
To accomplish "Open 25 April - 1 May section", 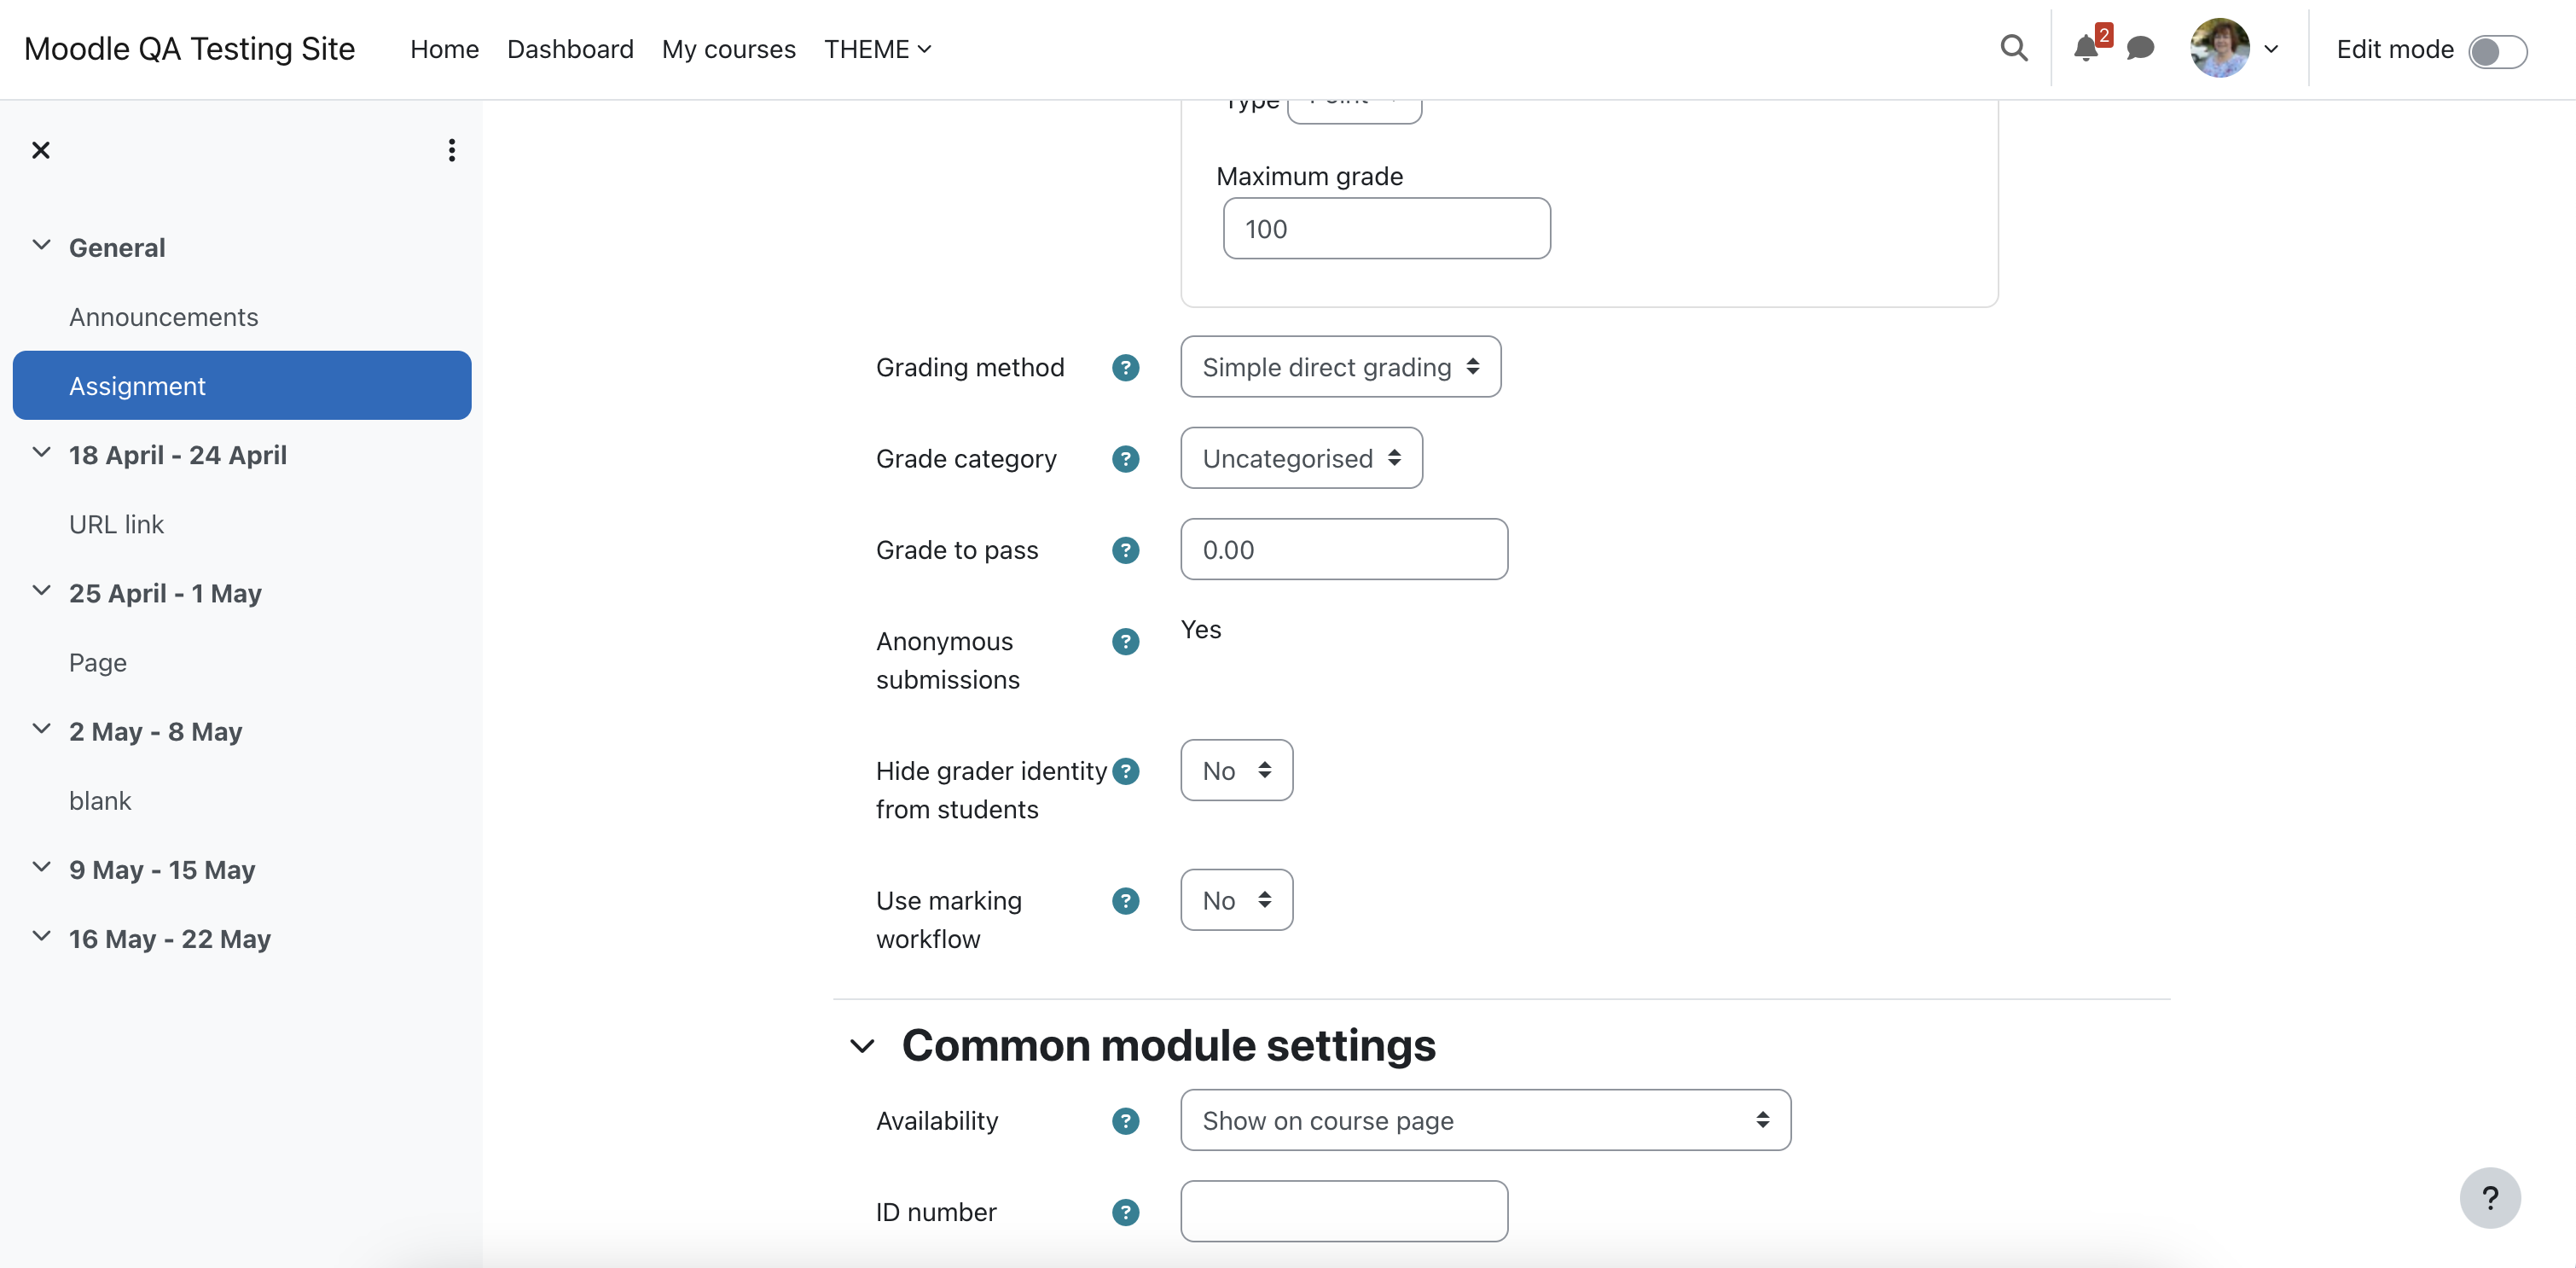I will point(165,593).
